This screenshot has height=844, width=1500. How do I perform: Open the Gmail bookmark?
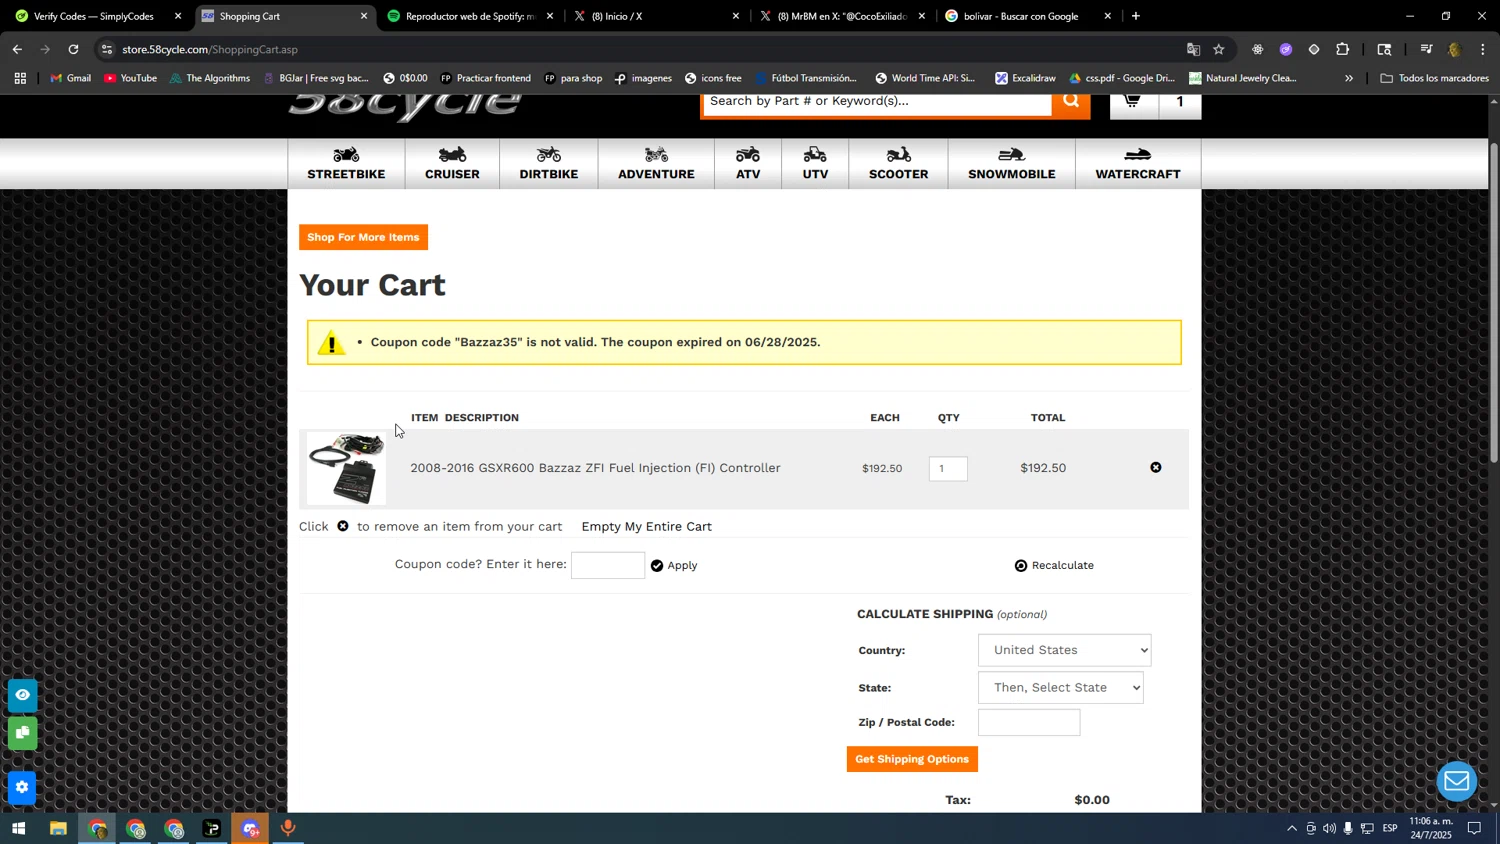71,78
